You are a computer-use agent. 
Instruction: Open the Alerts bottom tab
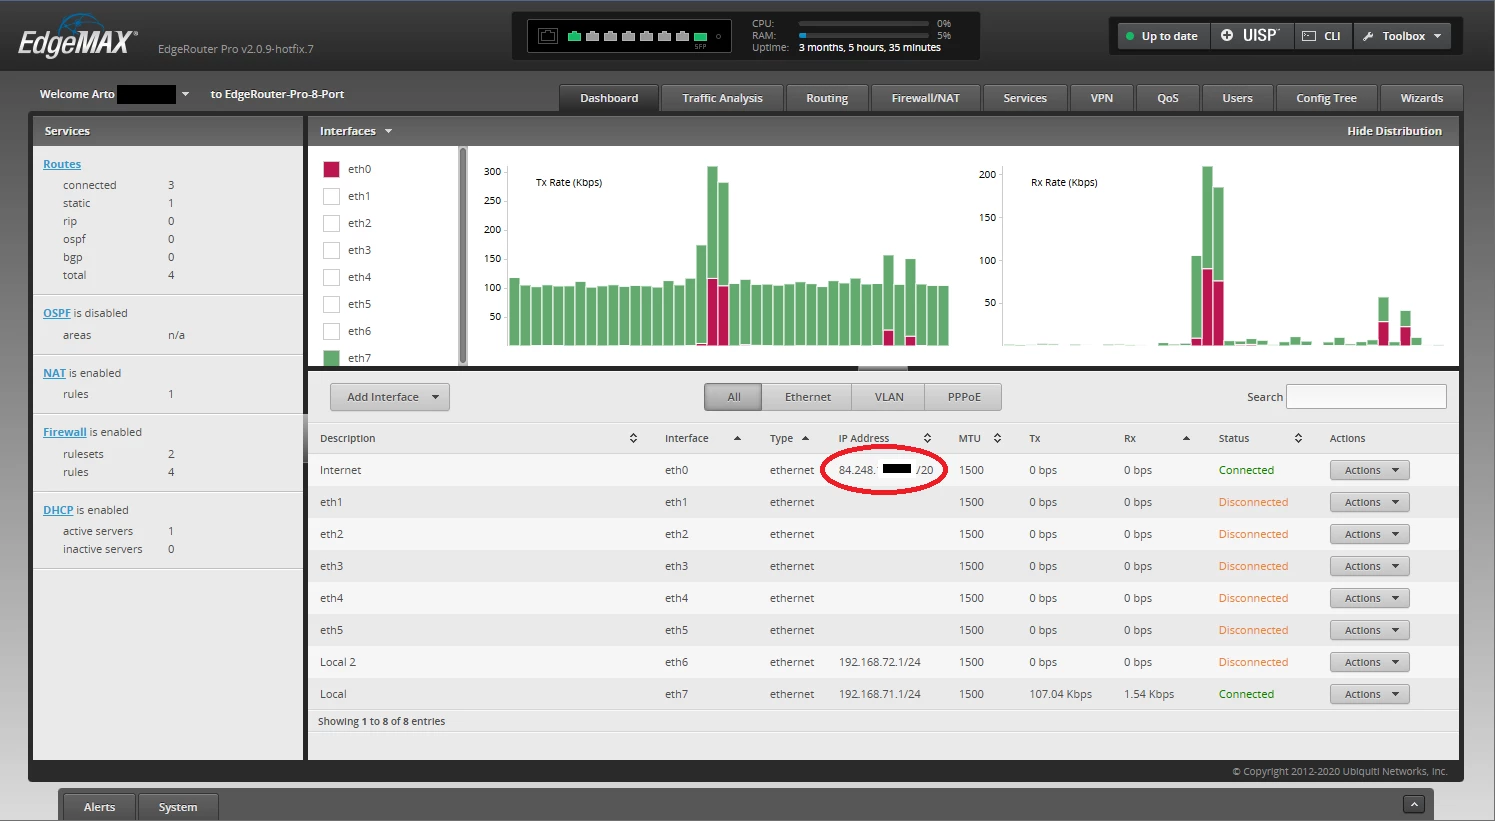(99, 807)
